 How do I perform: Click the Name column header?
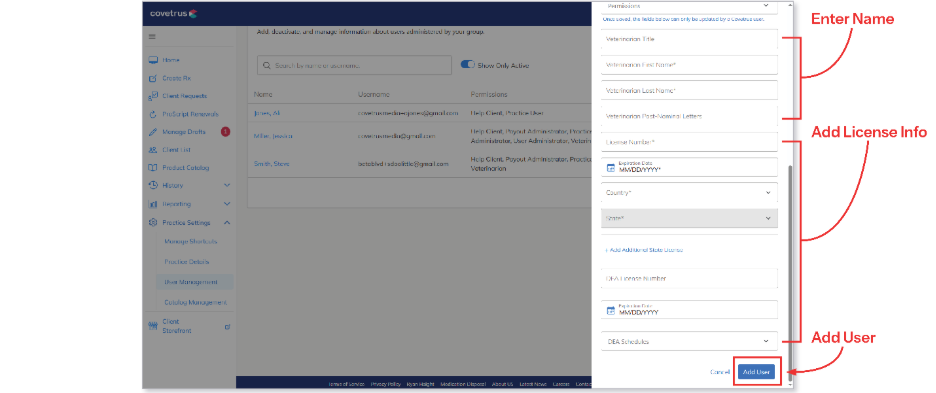pyautogui.click(x=263, y=94)
